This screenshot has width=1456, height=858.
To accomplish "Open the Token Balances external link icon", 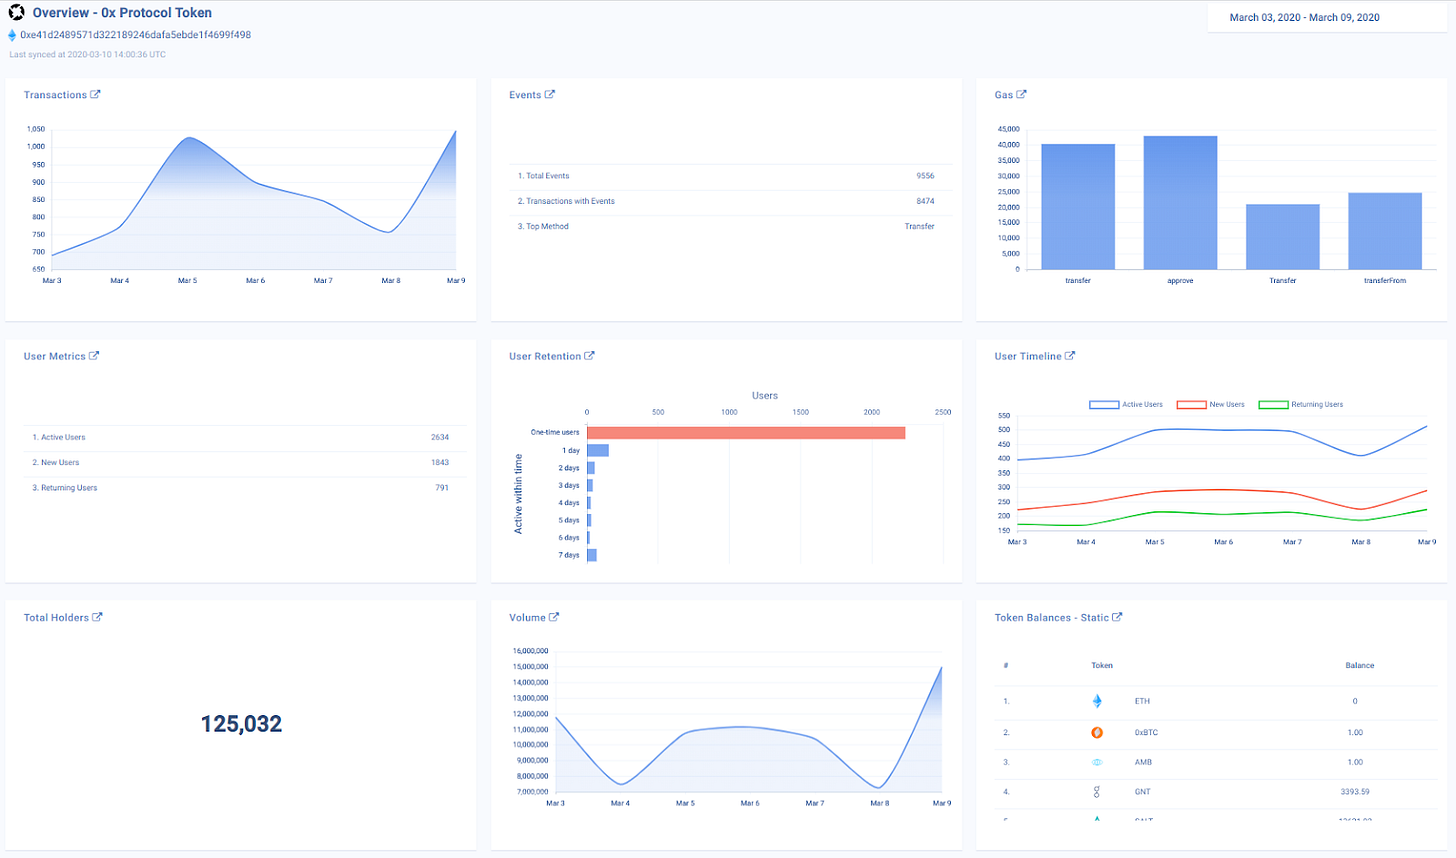I will click(1117, 617).
